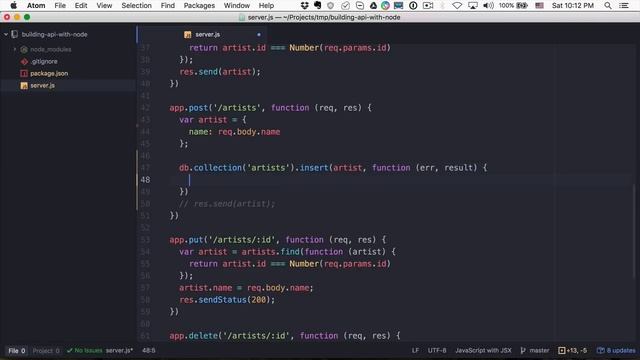
Task: Click the server.js* file name in status bar
Action: coord(119,351)
